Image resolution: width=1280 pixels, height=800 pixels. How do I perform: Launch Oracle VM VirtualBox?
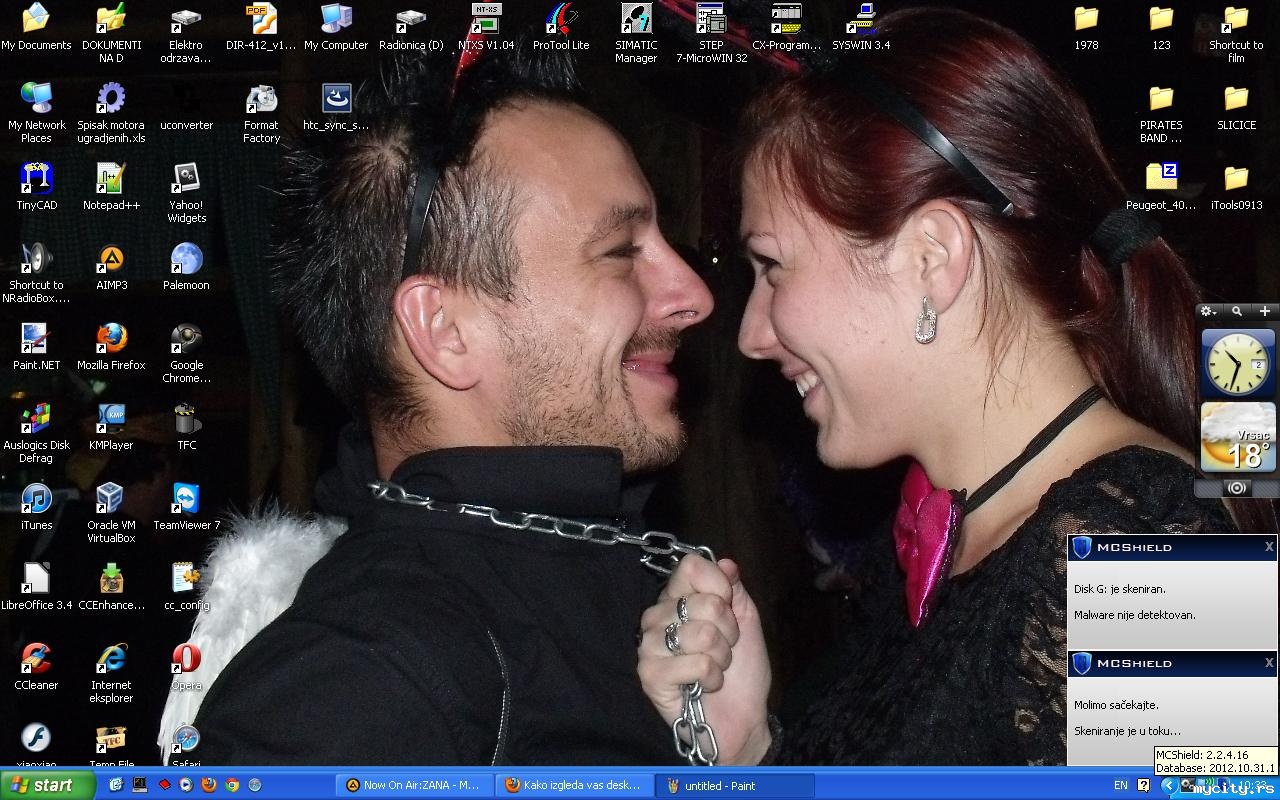[111, 499]
